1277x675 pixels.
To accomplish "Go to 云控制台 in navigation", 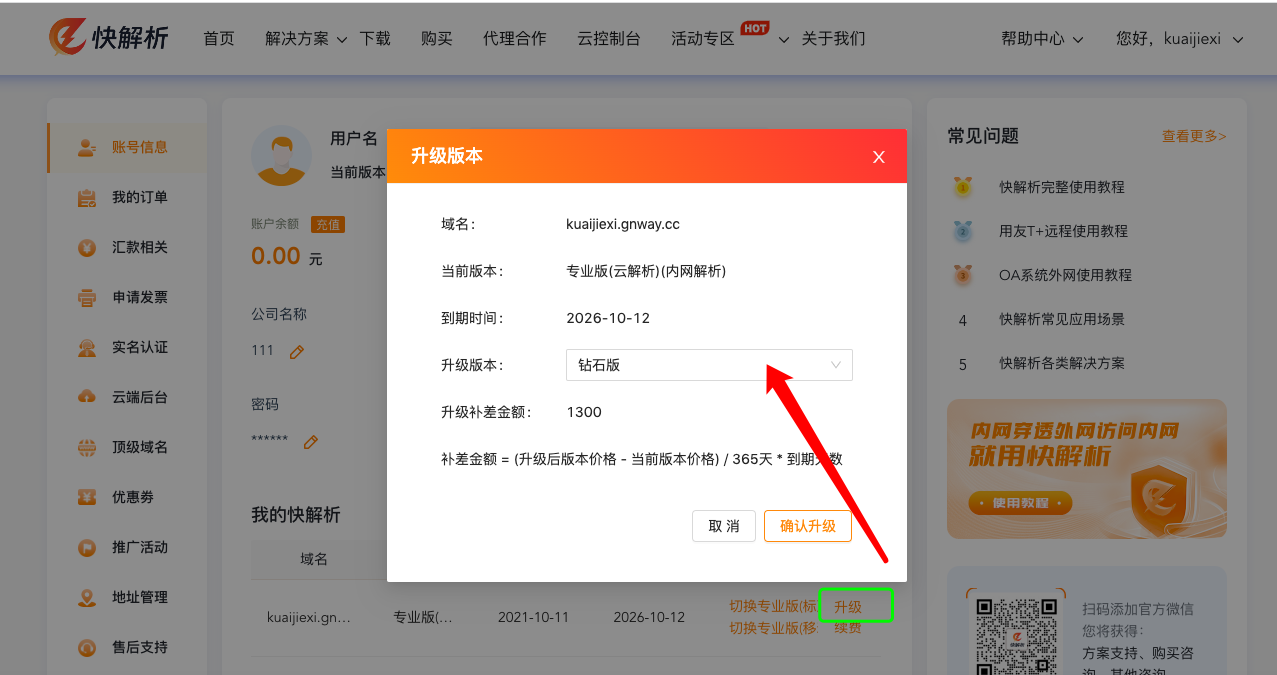I will click(608, 39).
